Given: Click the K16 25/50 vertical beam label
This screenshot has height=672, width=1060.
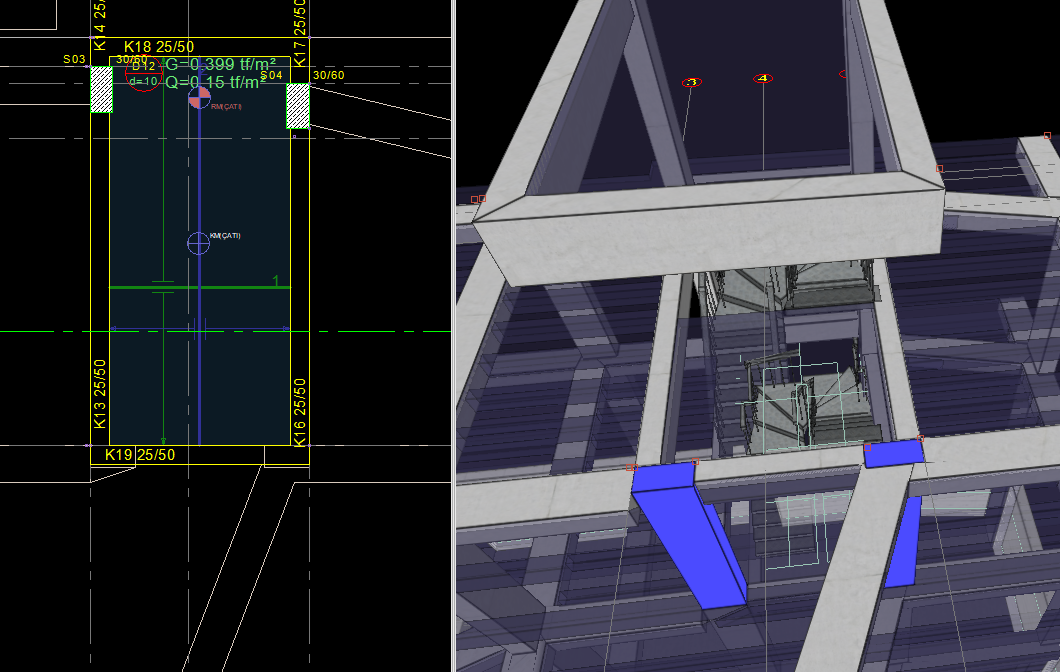Looking at the screenshot, I should (x=300, y=412).
